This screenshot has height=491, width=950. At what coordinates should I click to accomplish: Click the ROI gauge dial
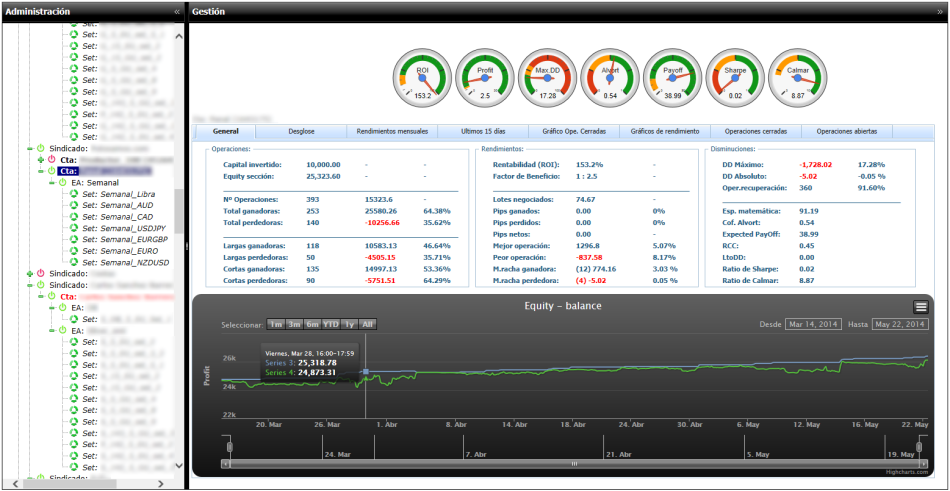(x=422, y=77)
